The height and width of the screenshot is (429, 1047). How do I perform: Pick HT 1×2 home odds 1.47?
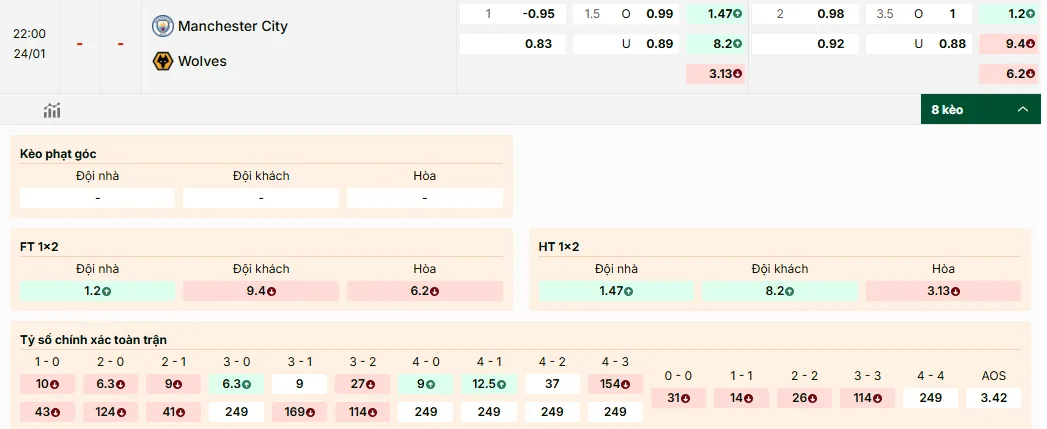coord(616,291)
